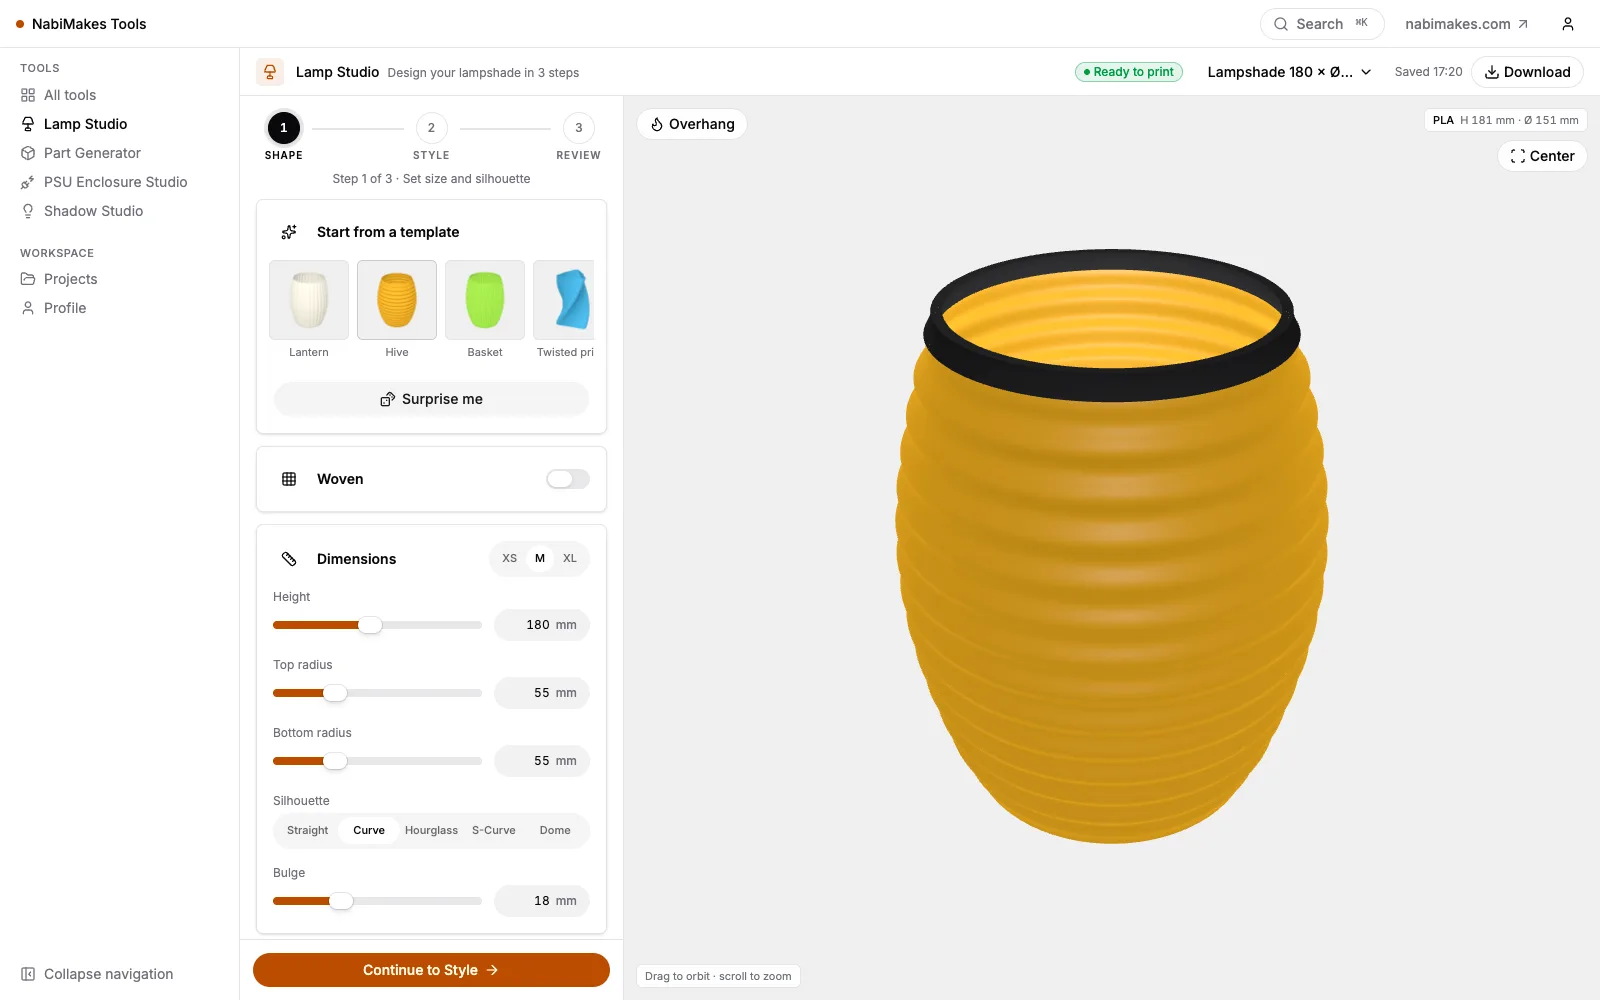This screenshot has height=1000, width=1600.
Task: Select the Basket template thumbnail
Action: (x=485, y=300)
